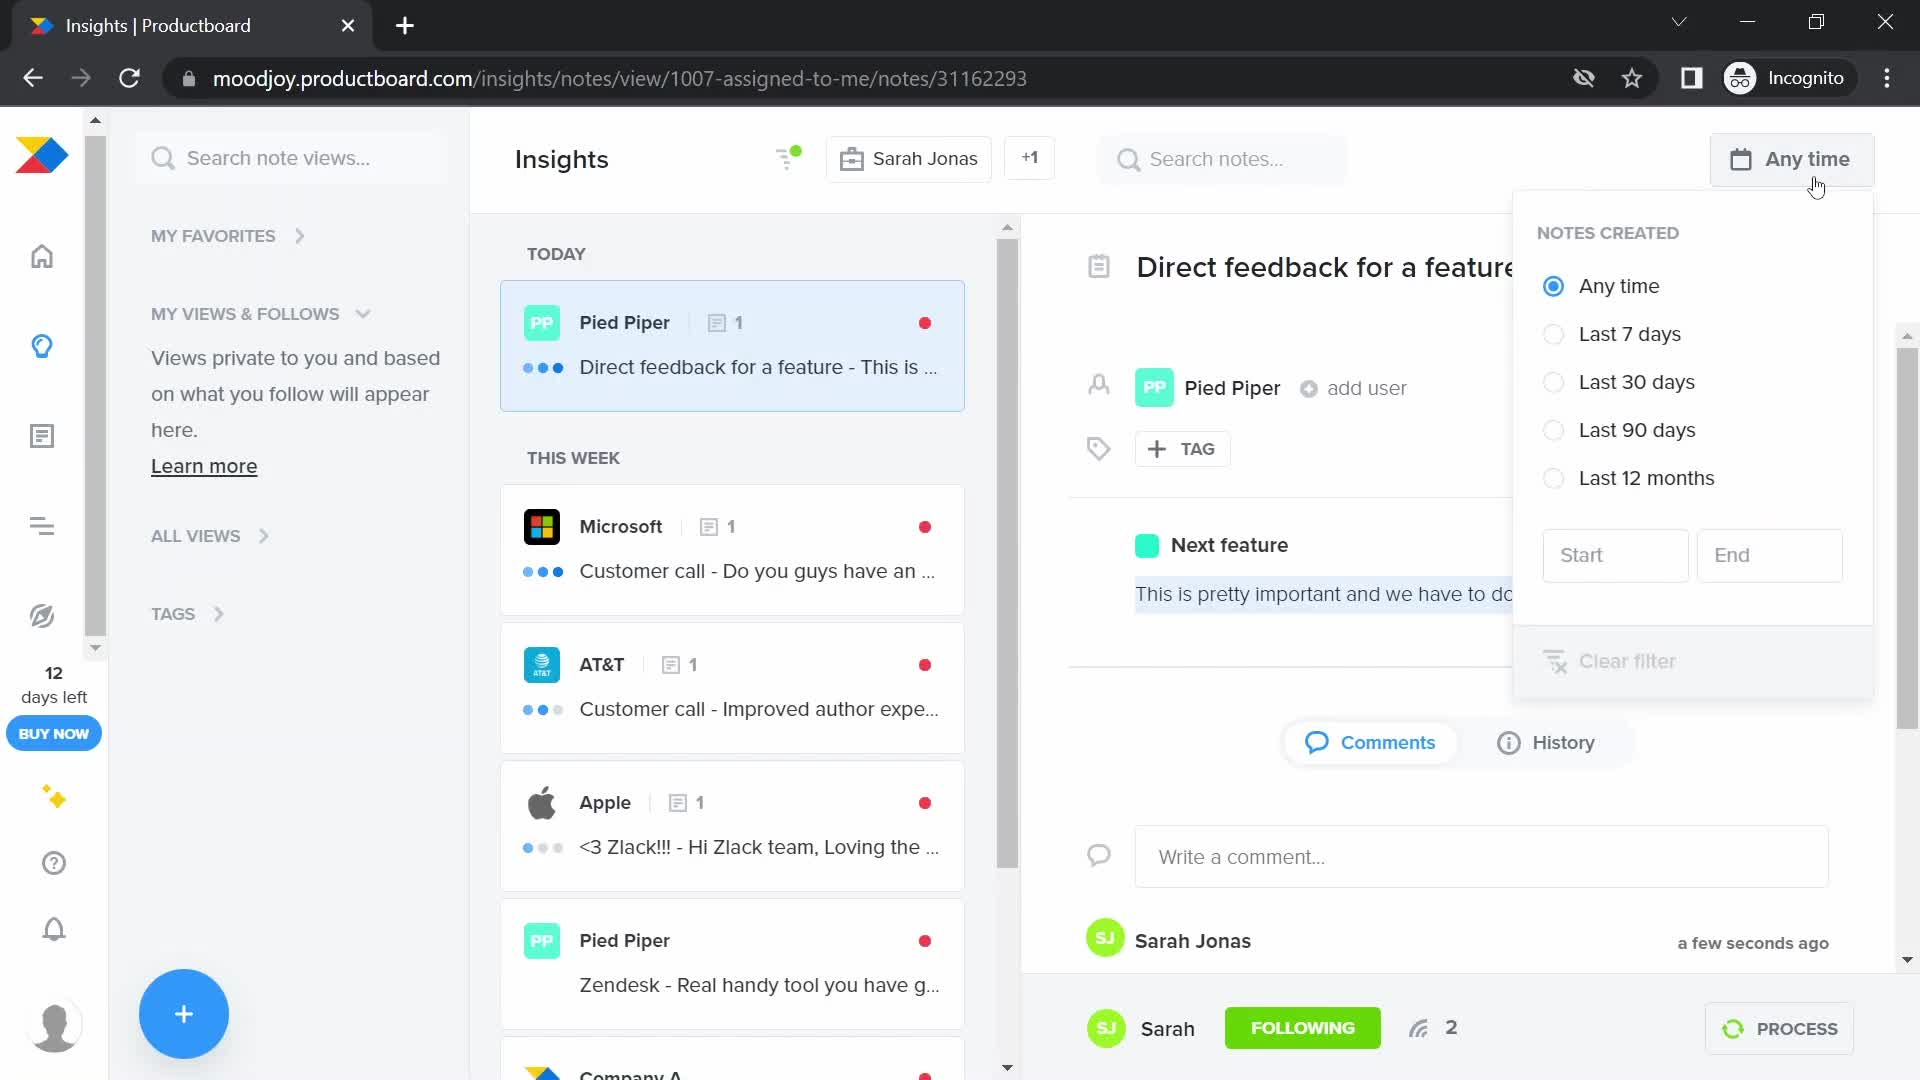
Task: Open the notifications bell icon
Action: click(x=54, y=929)
